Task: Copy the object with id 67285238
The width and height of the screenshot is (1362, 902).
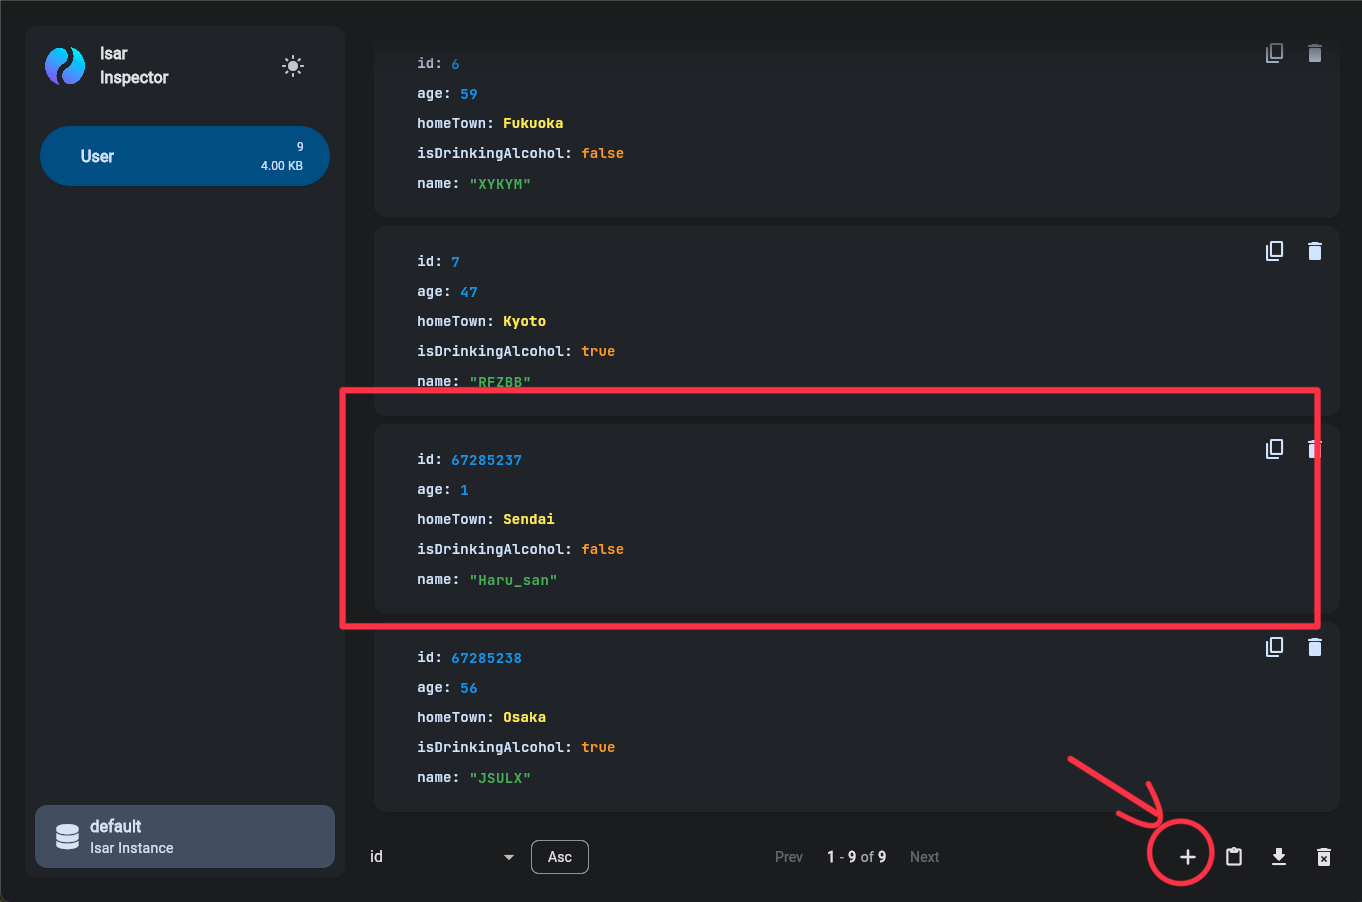Action: [x=1274, y=647]
